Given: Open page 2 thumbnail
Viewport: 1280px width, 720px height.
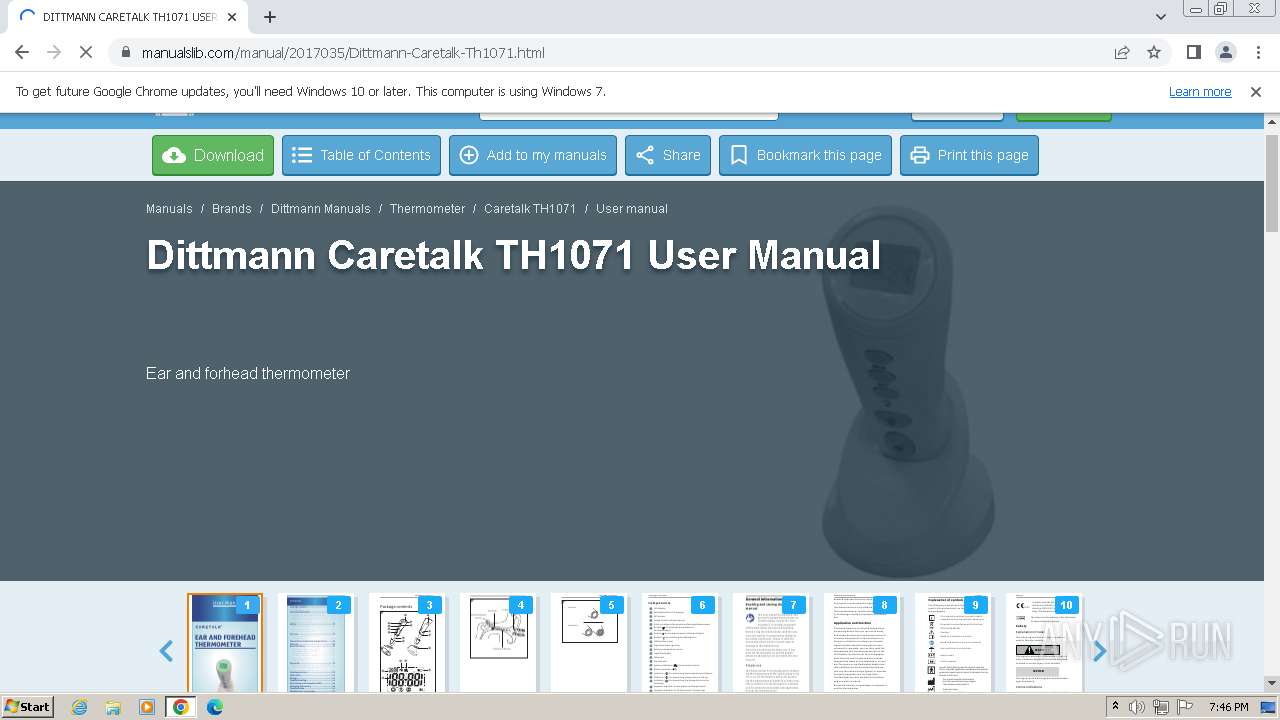Looking at the screenshot, I should pyautogui.click(x=316, y=643).
